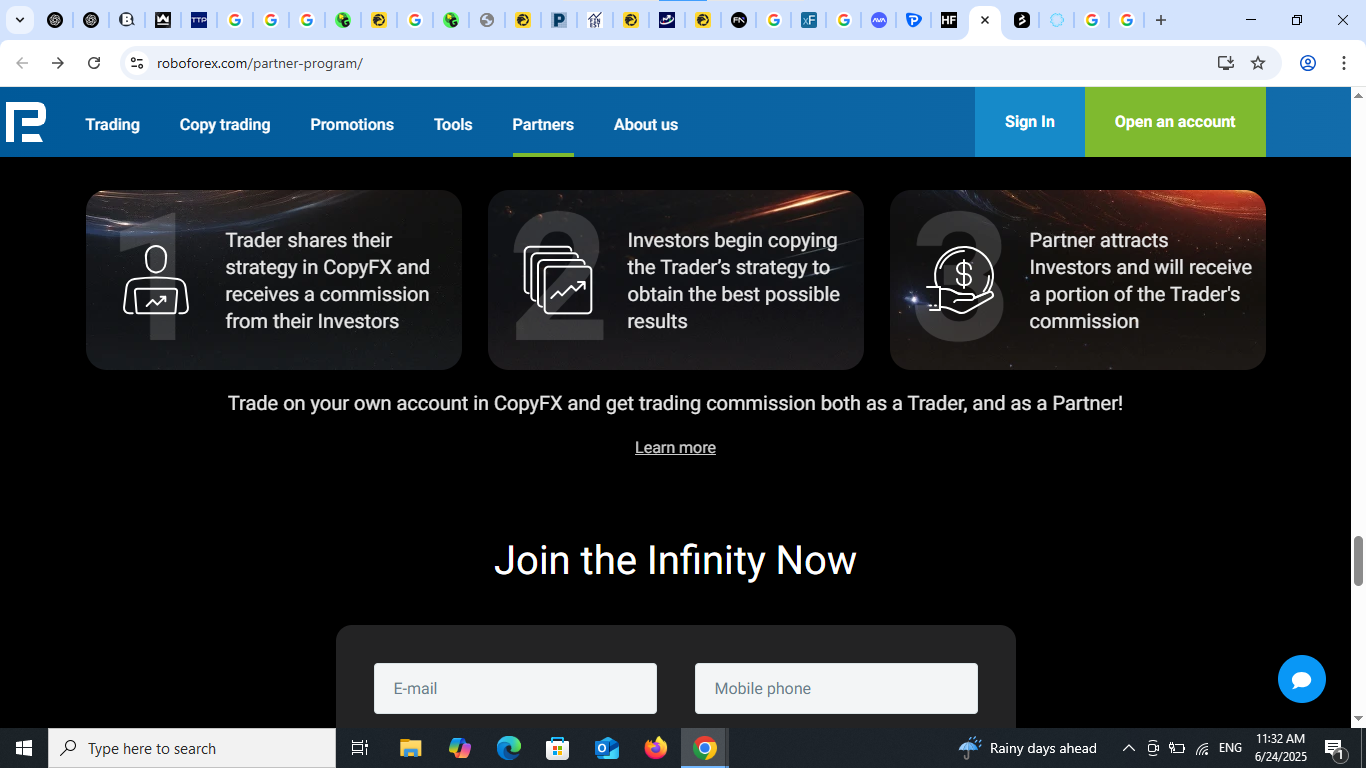Open the clock showing 11:32 AM
The height and width of the screenshot is (768, 1366).
1280,748
